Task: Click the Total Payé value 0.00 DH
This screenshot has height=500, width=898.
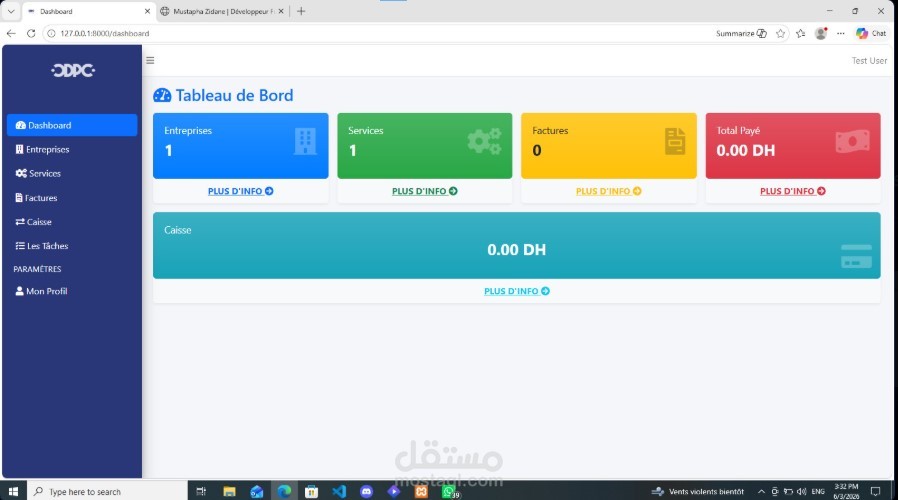Action: click(746, 151)
